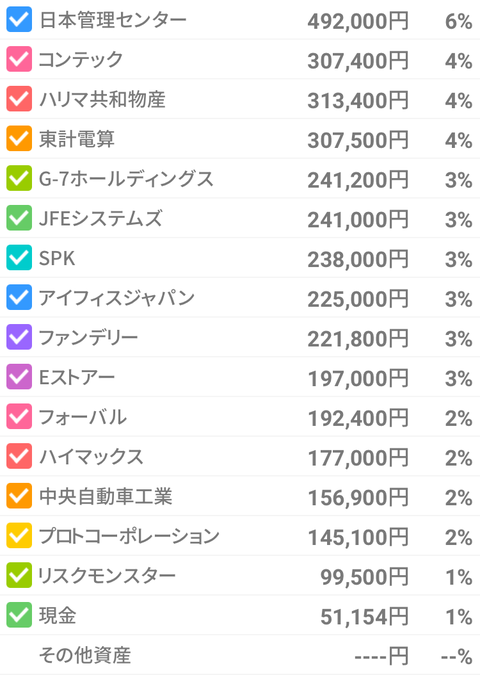480x675 pixels.
Task: Uncheck the G-7ホールディングス checkbox
Action: click(x=19, y=178)
